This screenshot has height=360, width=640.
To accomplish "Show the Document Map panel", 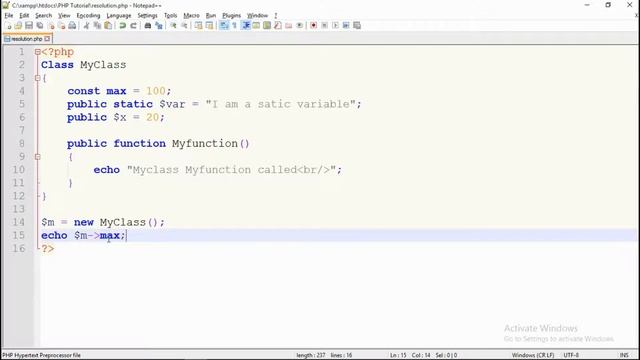I will click(x=267, y=25).
